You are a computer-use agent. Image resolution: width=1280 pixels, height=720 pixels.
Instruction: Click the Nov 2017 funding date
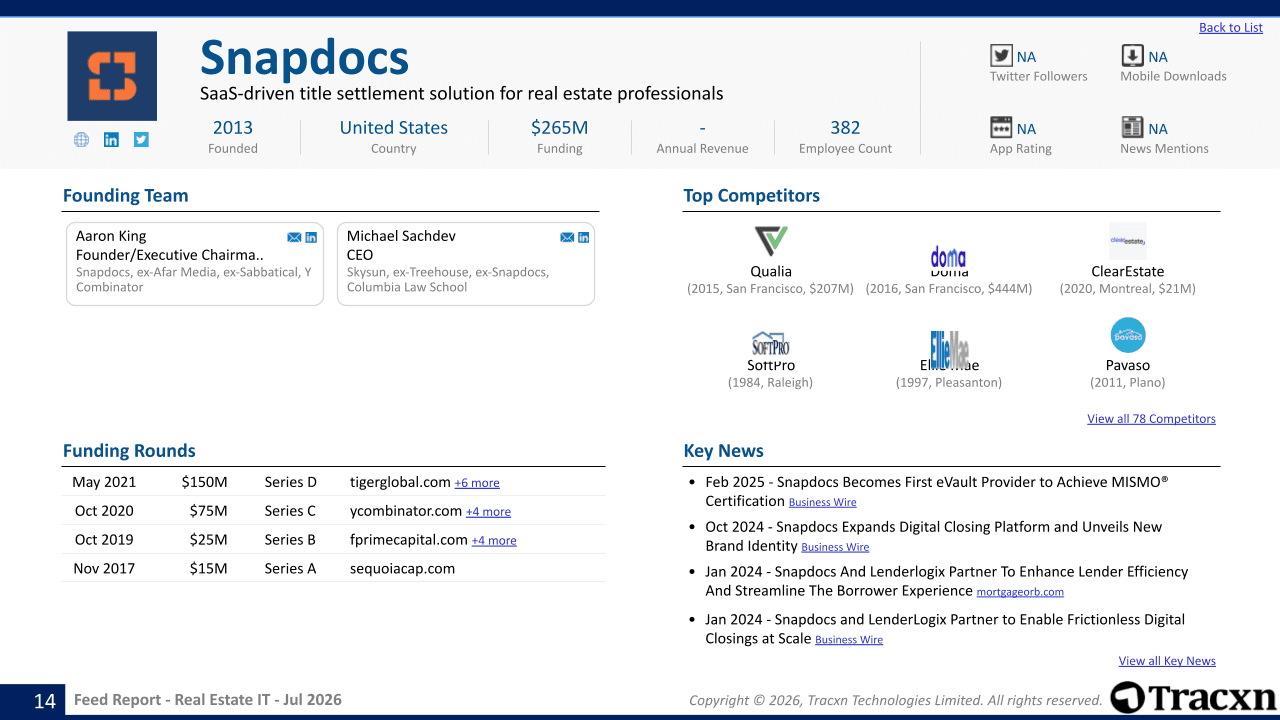tap(104, 568)
